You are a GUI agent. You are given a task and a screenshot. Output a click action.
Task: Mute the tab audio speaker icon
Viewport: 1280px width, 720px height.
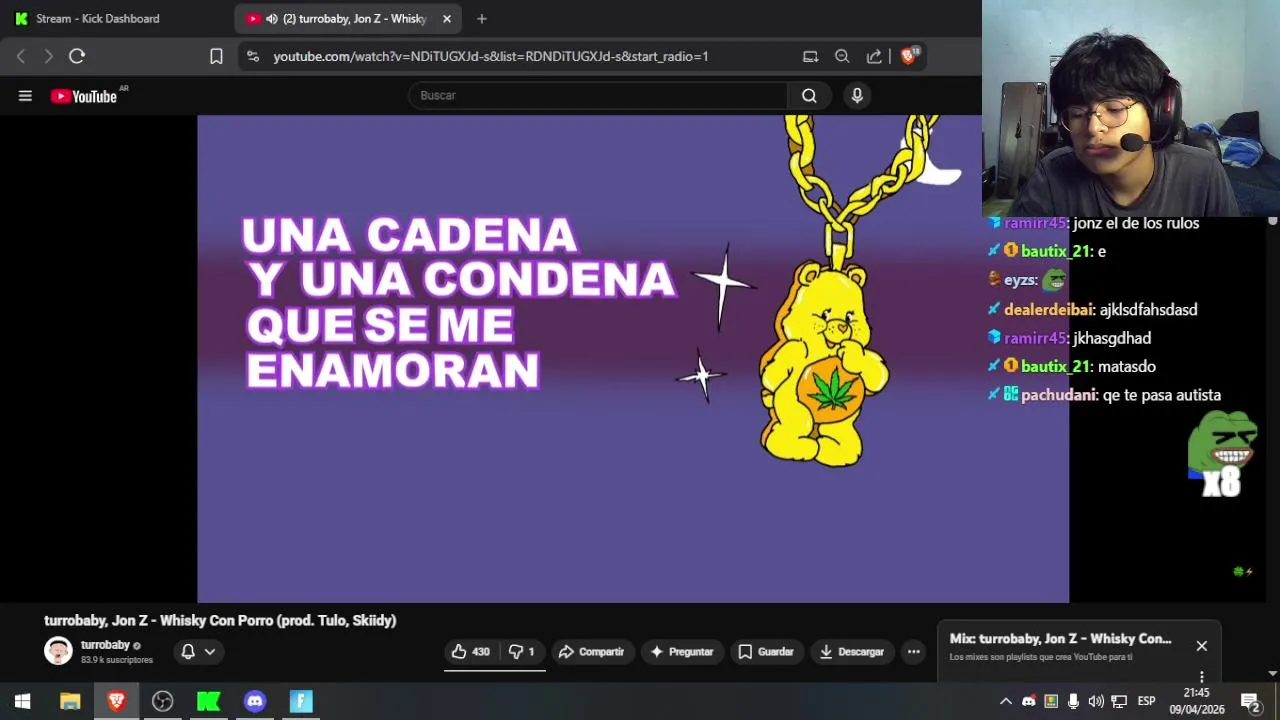272,18
